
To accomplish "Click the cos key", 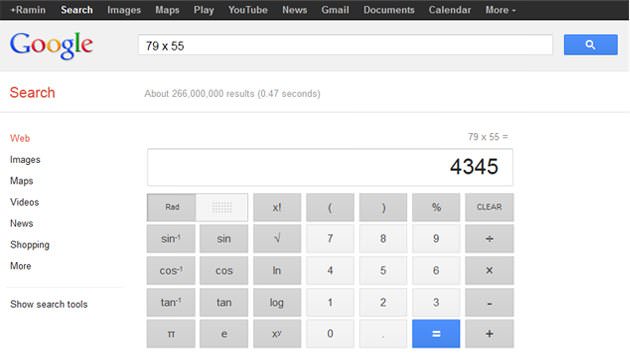I will click(224, 270).
